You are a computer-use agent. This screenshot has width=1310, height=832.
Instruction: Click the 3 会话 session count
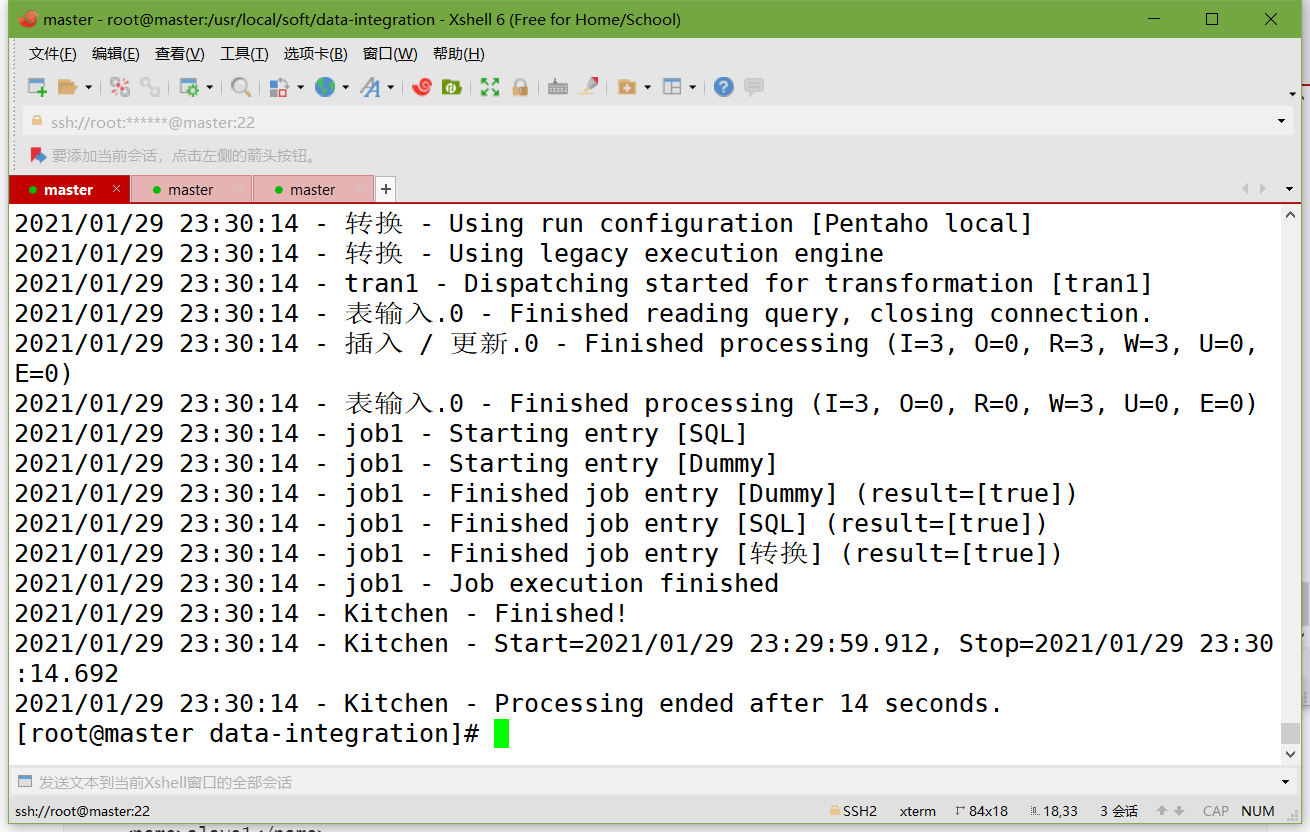pyautogui.click(x=1119, y=811)
